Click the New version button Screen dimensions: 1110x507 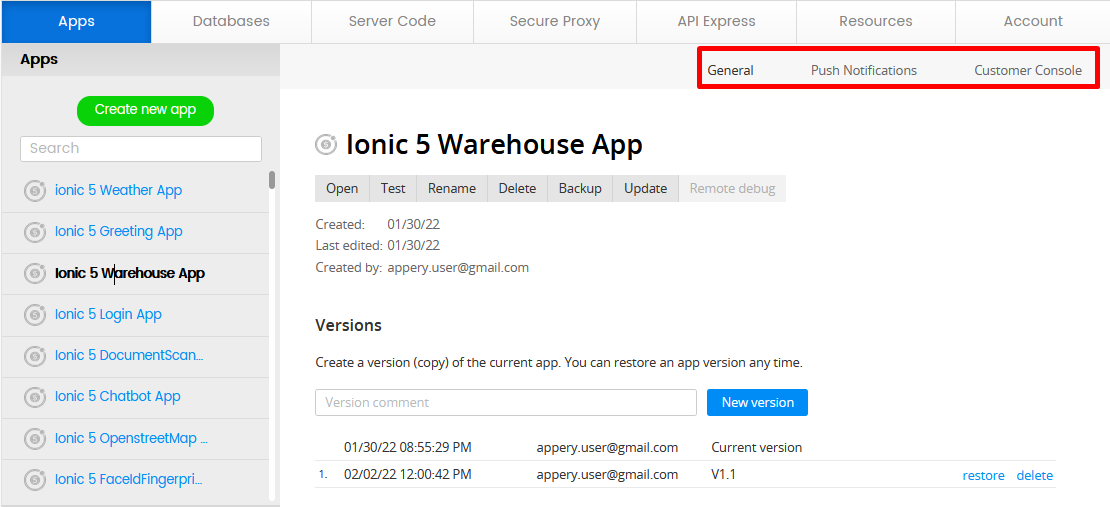[x=757, y=402]
